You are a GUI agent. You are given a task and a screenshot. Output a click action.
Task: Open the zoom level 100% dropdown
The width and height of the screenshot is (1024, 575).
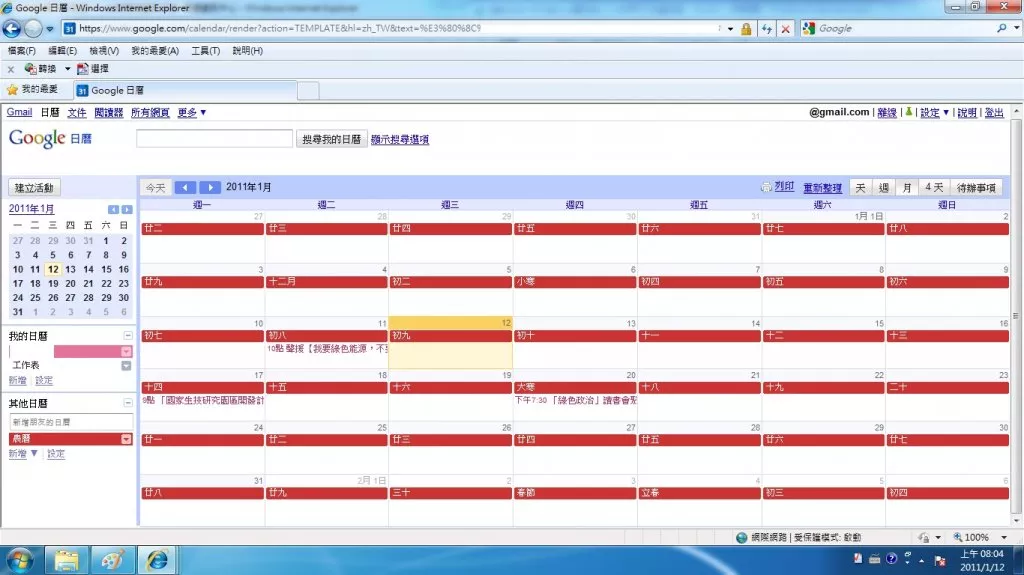coord(1004,537)
